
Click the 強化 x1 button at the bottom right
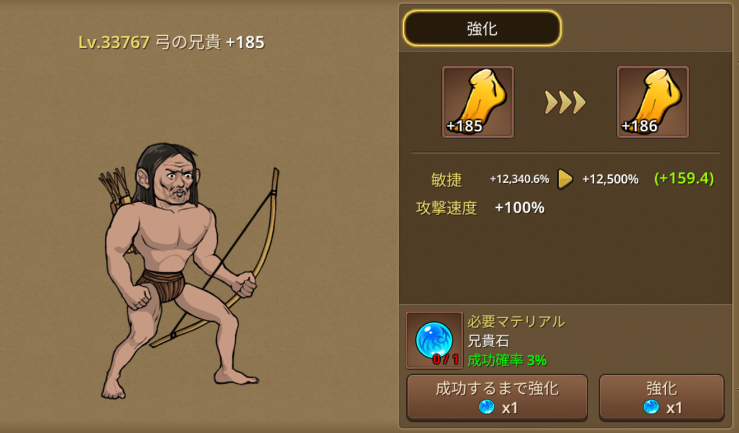pos(661,397)
